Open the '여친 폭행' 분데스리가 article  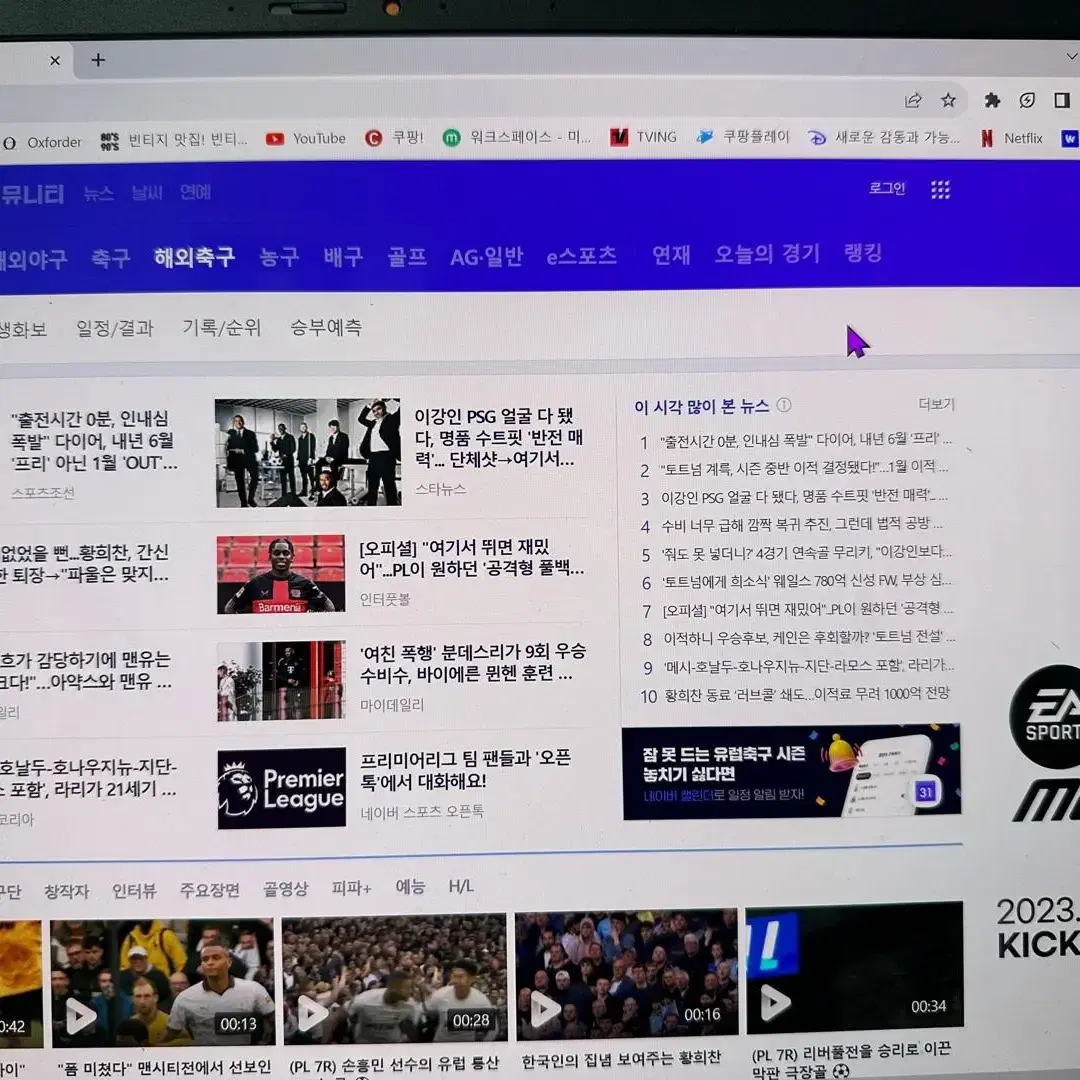472,663
